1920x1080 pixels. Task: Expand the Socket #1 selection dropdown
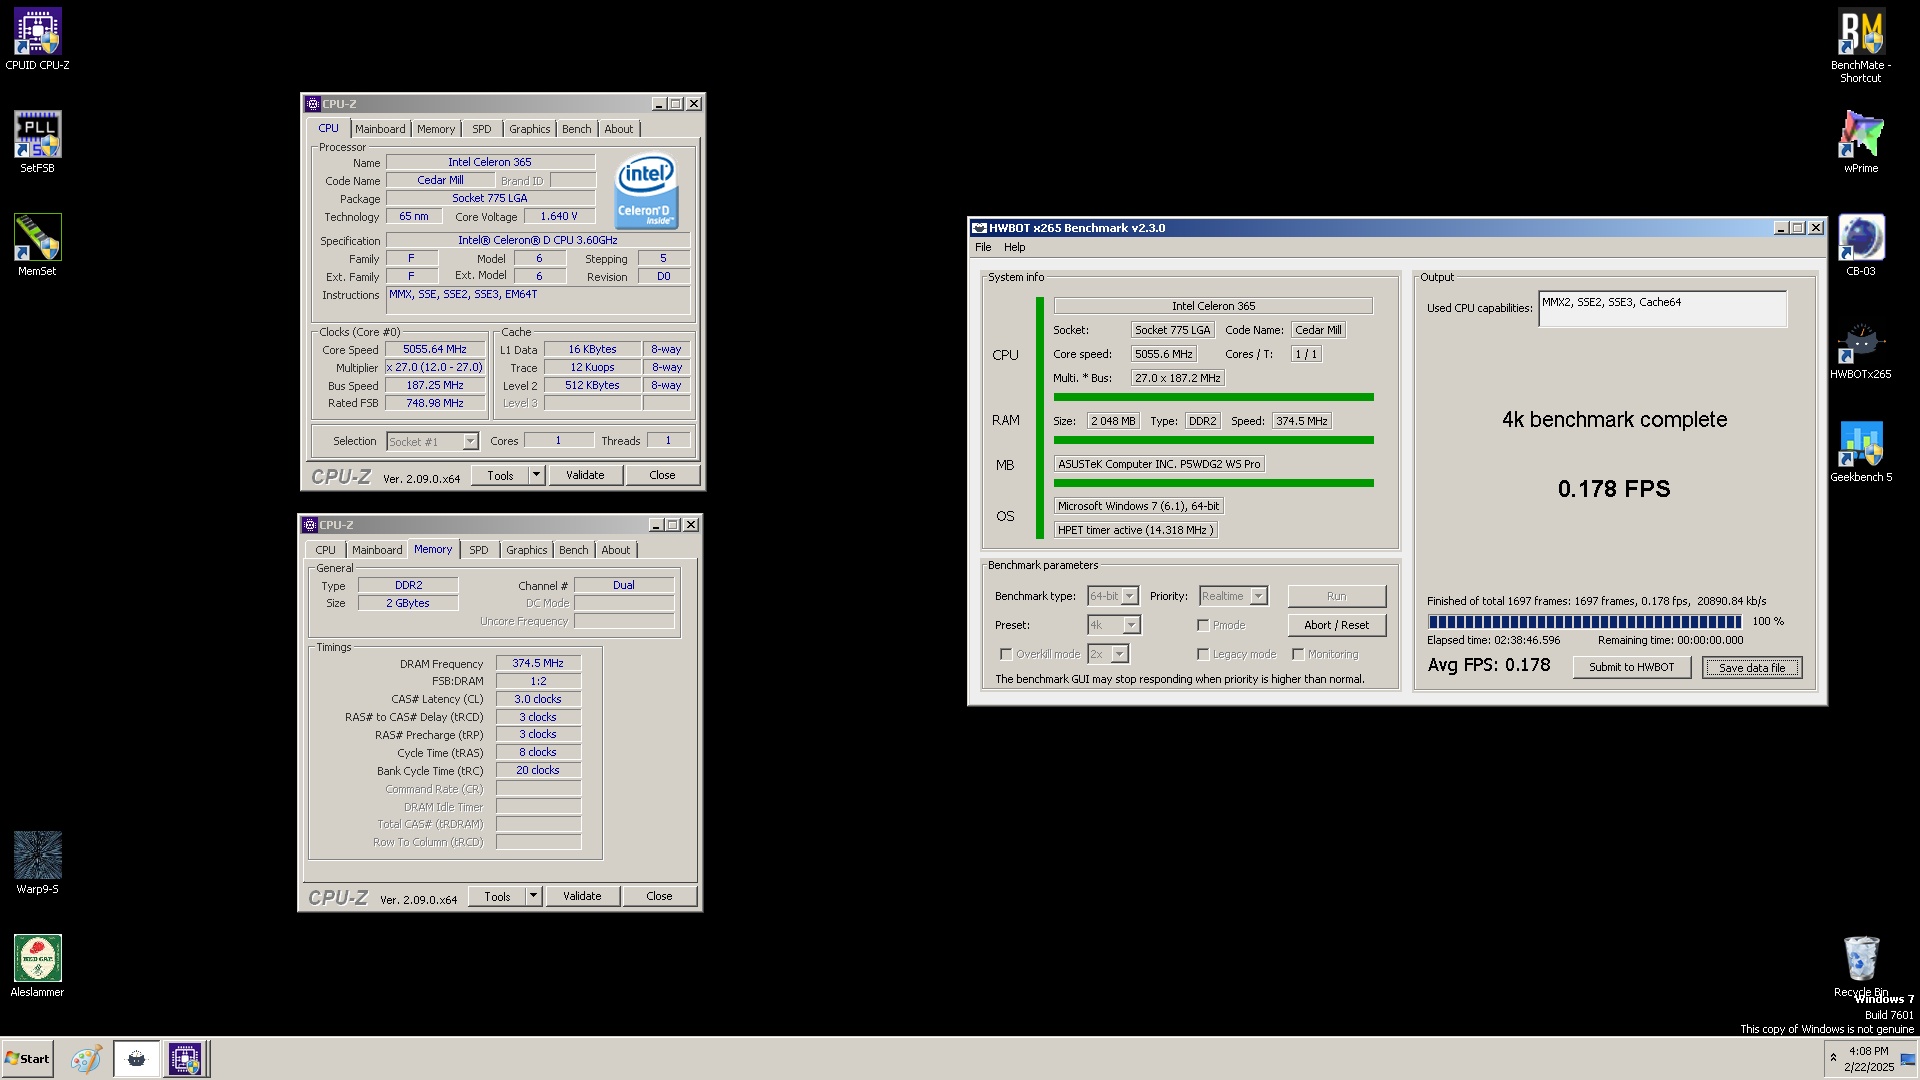tap(470, 441)
